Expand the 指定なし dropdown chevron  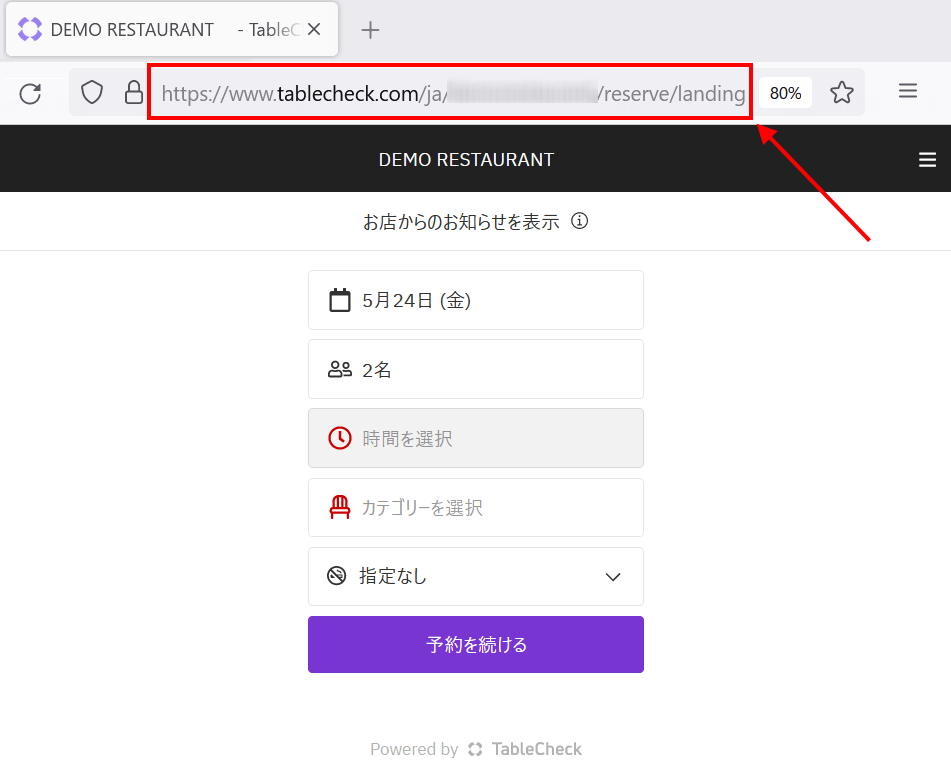[x=613, y=577]
